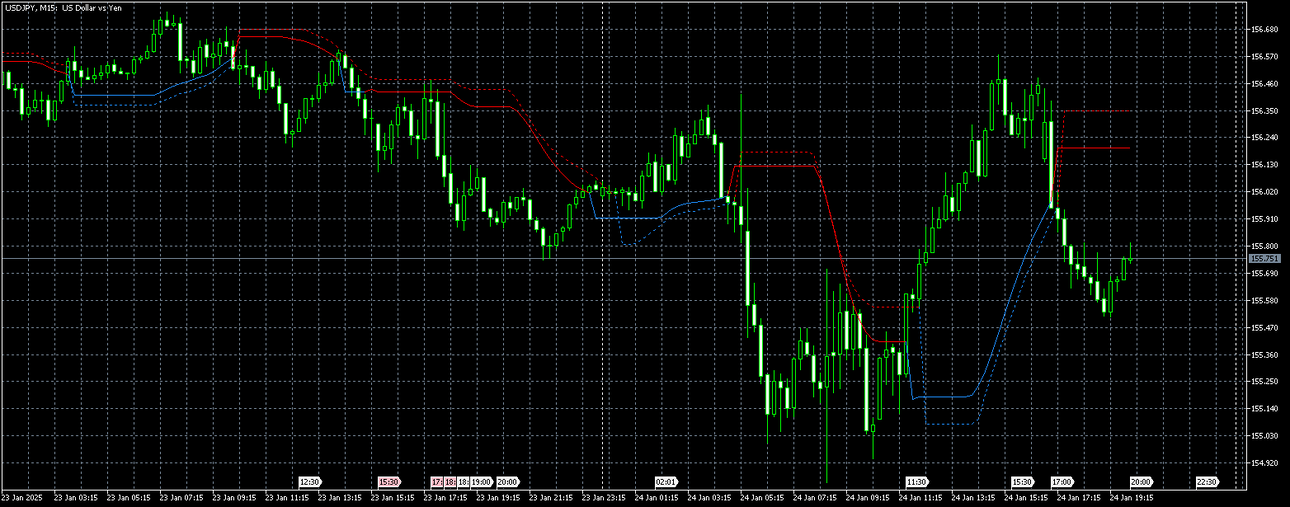Click the 155.910 price scale label
Screen dimensions: 1290x507
point(1266,218)
